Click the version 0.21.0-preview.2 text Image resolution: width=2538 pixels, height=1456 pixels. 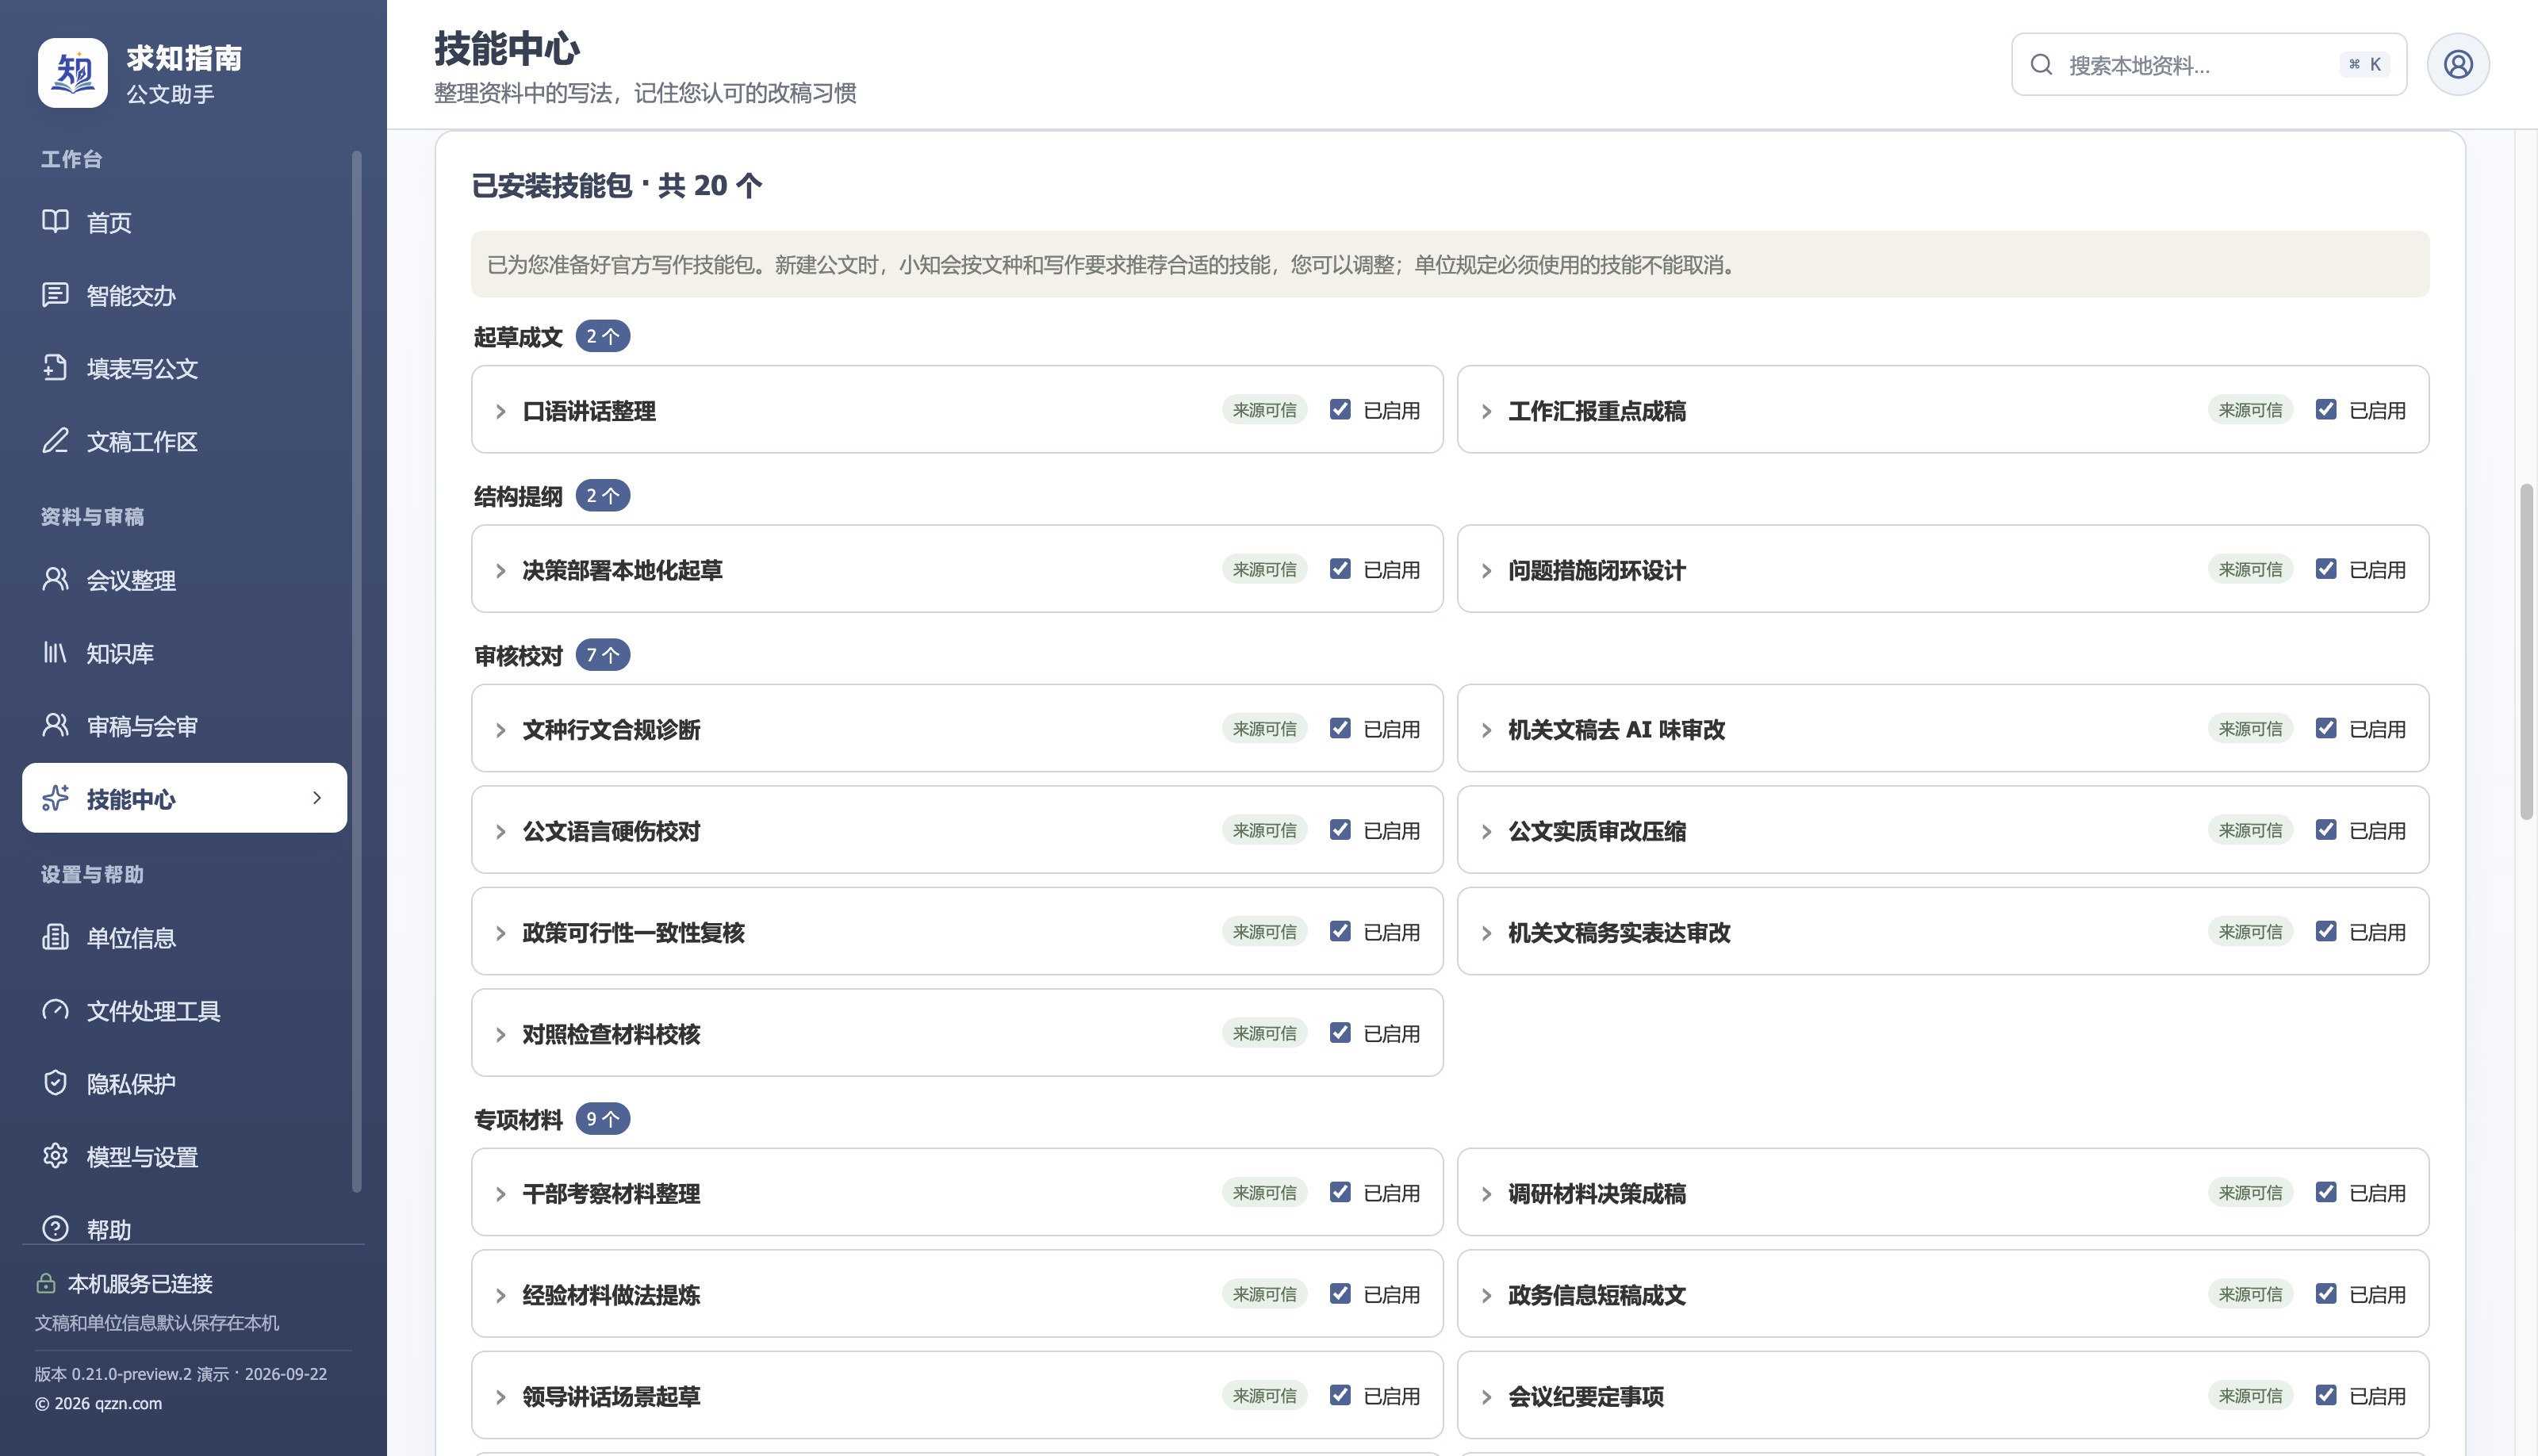181,1374
